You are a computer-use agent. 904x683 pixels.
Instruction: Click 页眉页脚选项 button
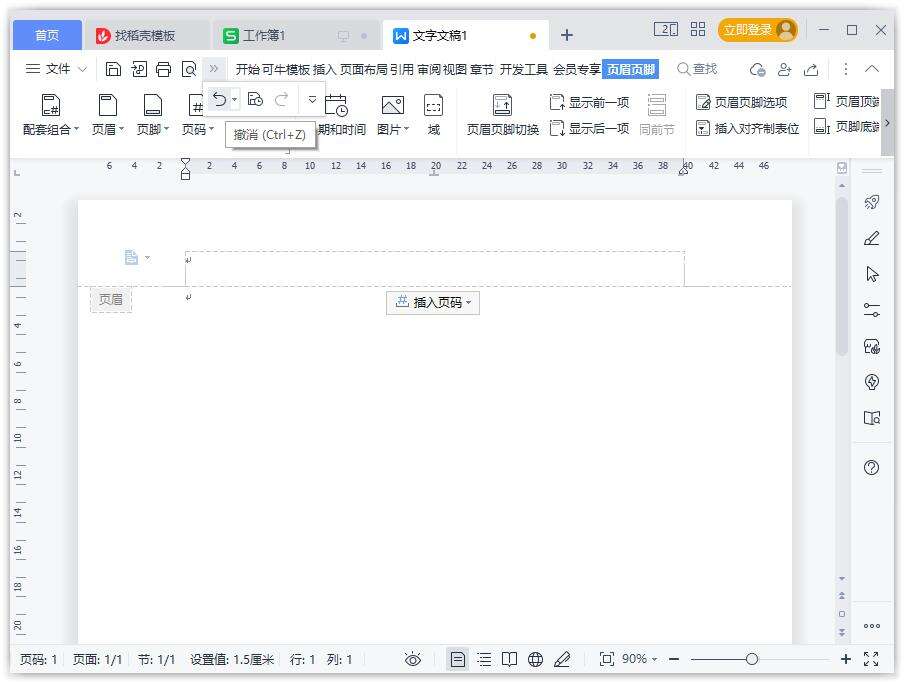point(742,102)
